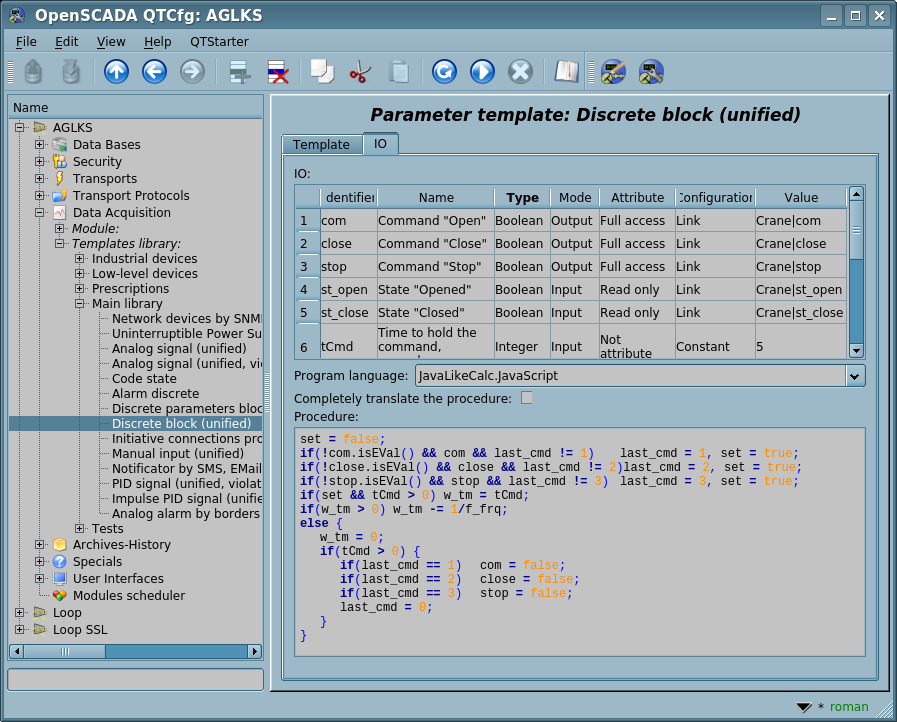
Task: Click the Transport Protocols tree icon
Action: coord(59,196)
